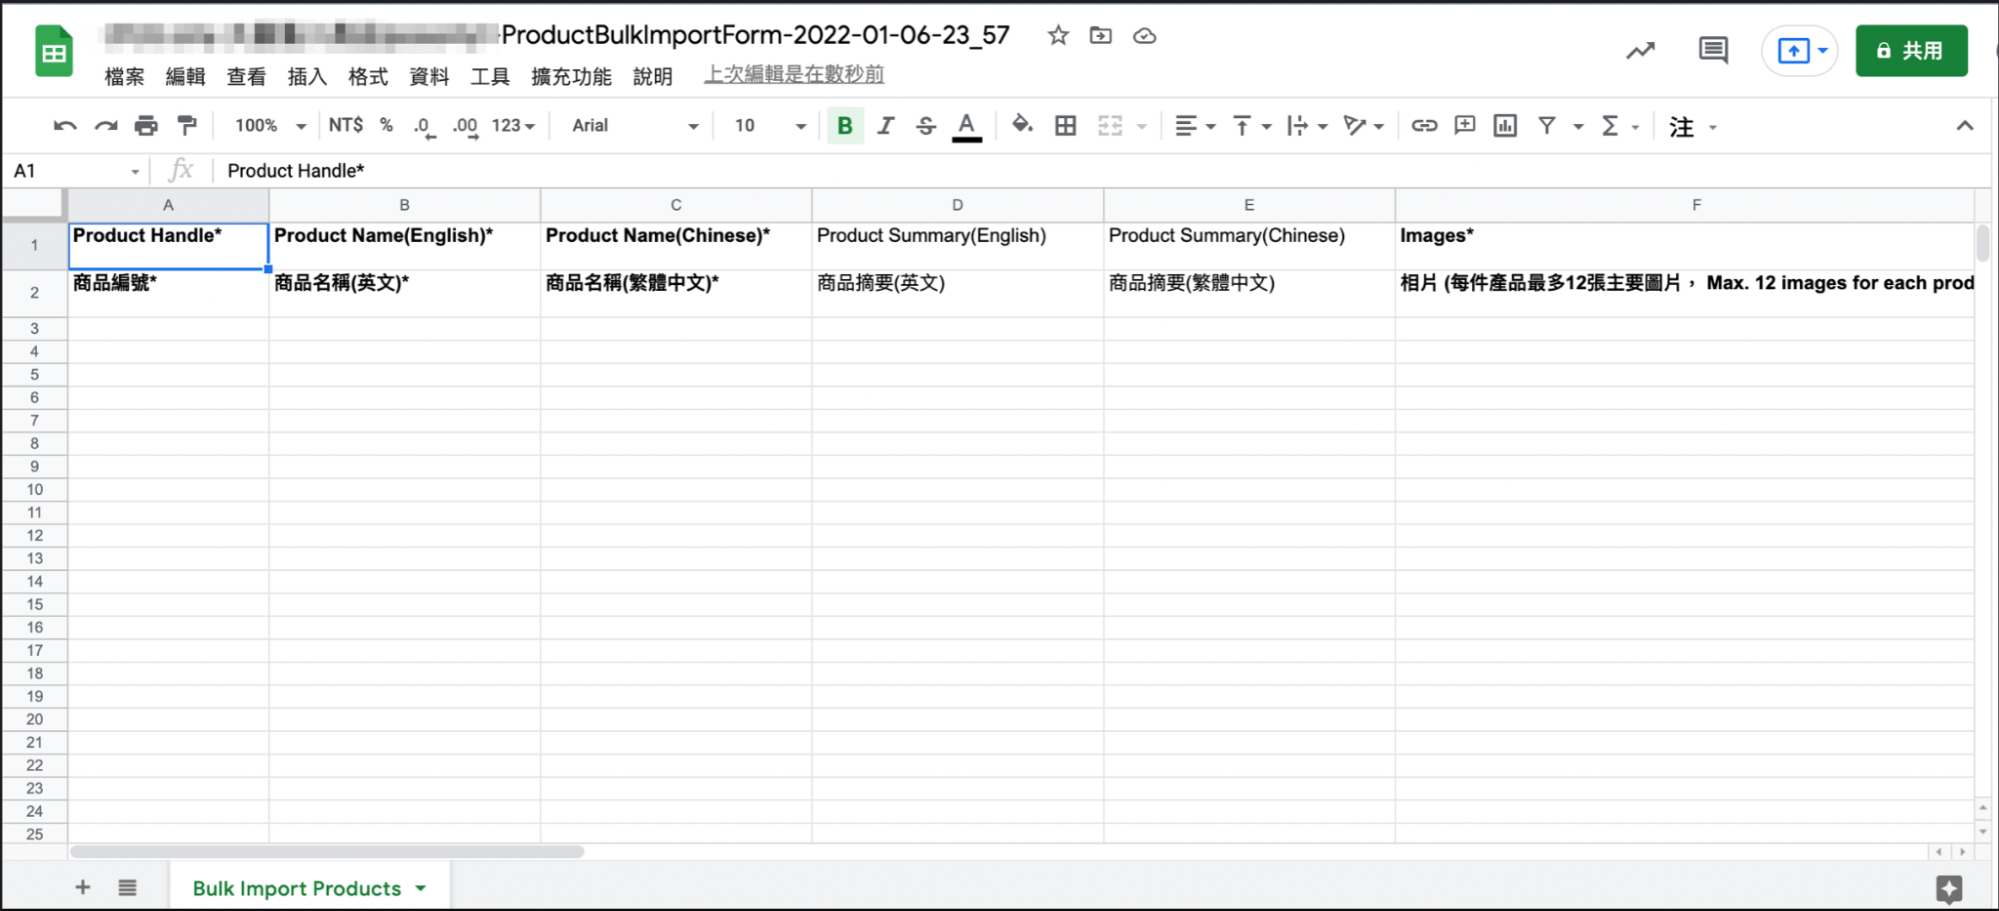Insert a comment on cell
1999x911 pixels.
(x=1465, y=126)
